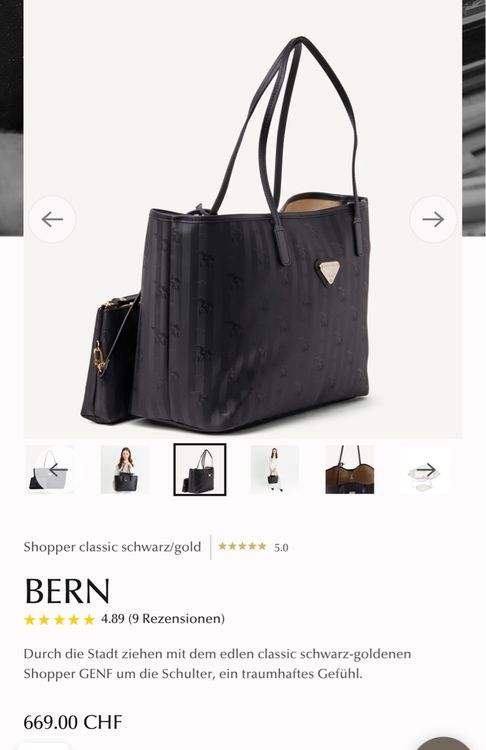Viewport: 486px width, 750px height.
Task: Click the Shopper classic schwarz/gold label
Action: point(112,547)
